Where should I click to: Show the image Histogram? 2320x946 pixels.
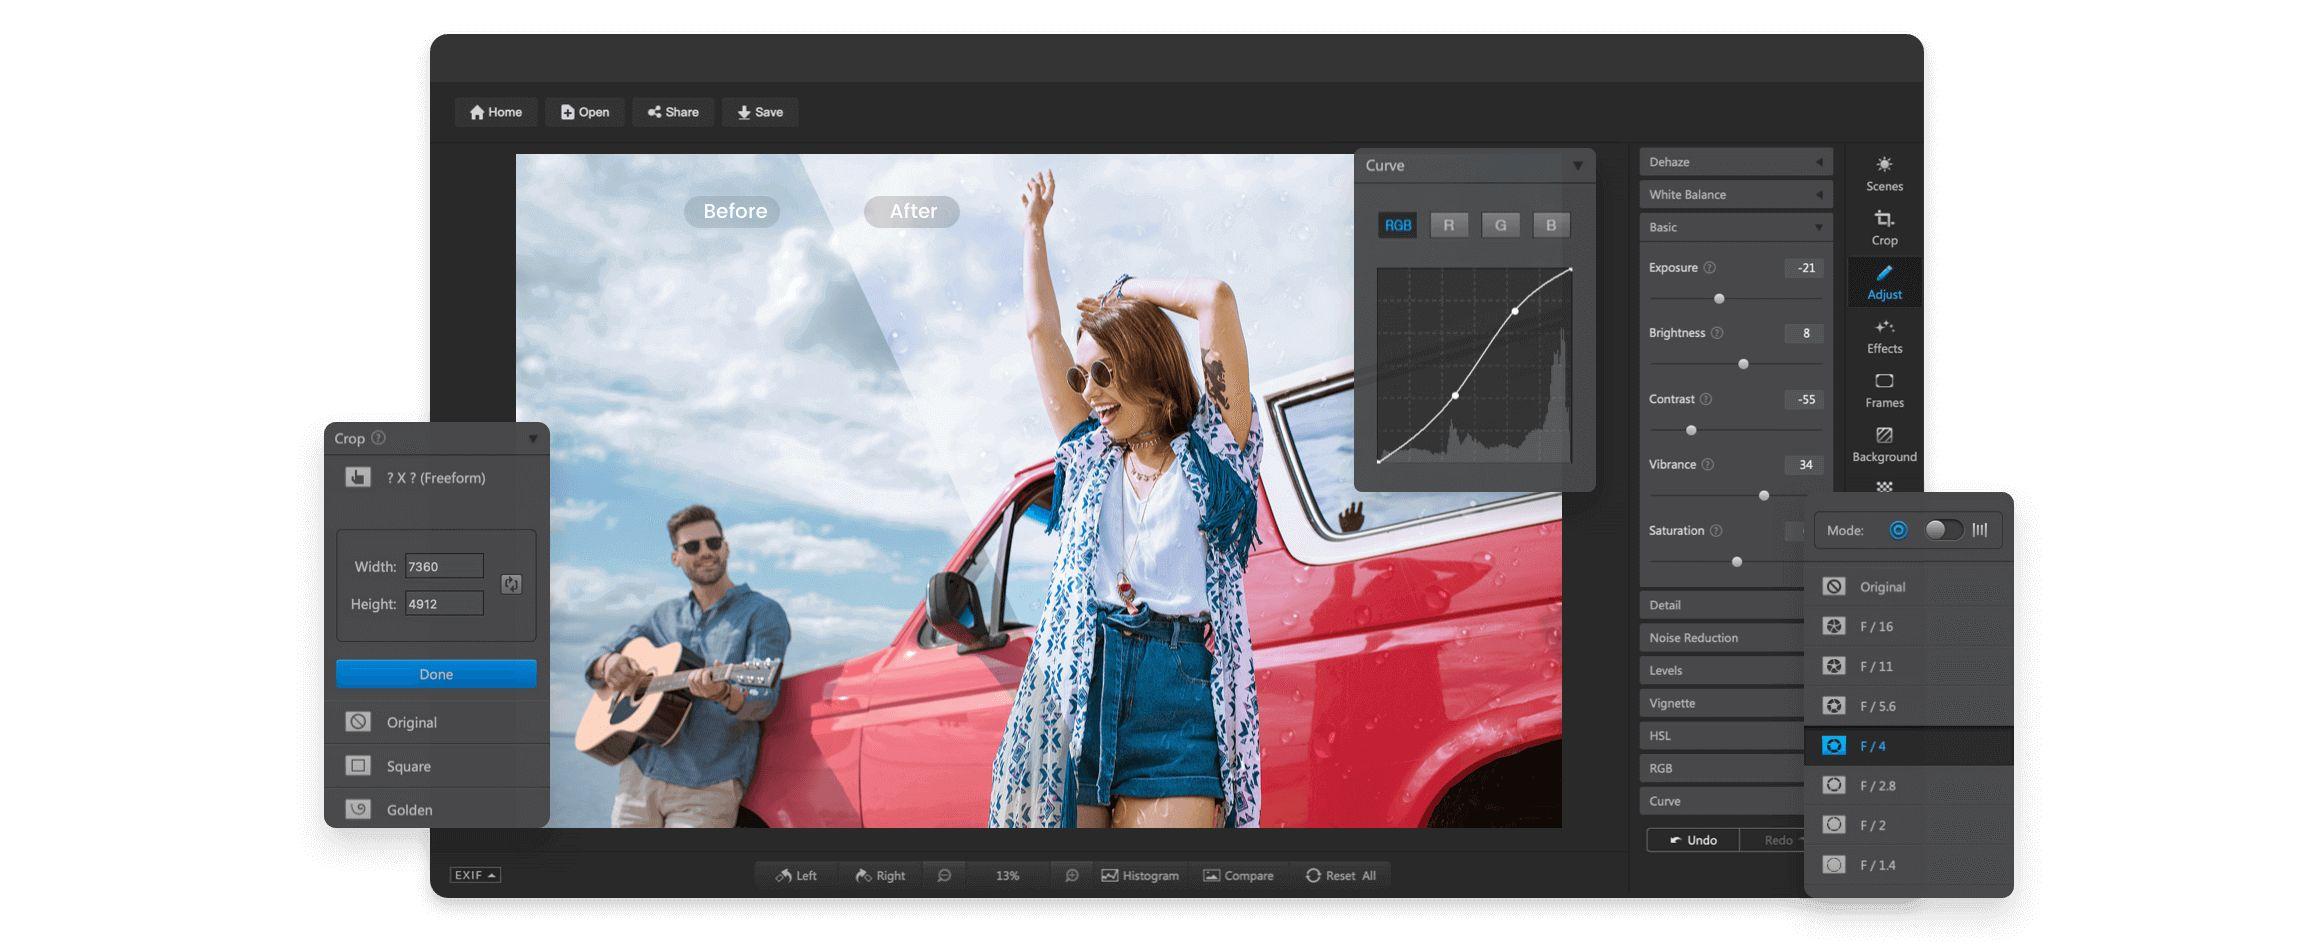point(1139,875)
